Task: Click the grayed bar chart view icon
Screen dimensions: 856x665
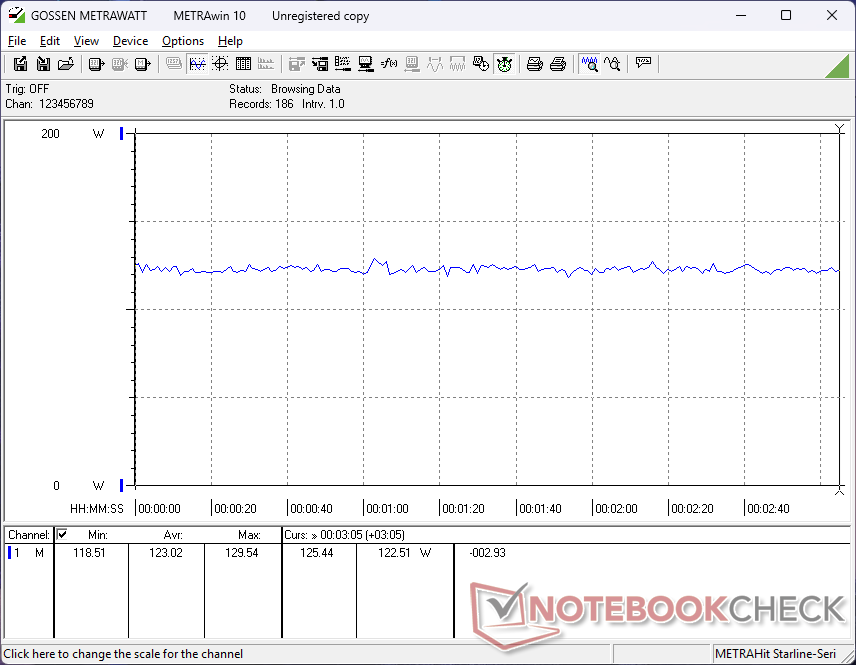Action: click(266, 64)
